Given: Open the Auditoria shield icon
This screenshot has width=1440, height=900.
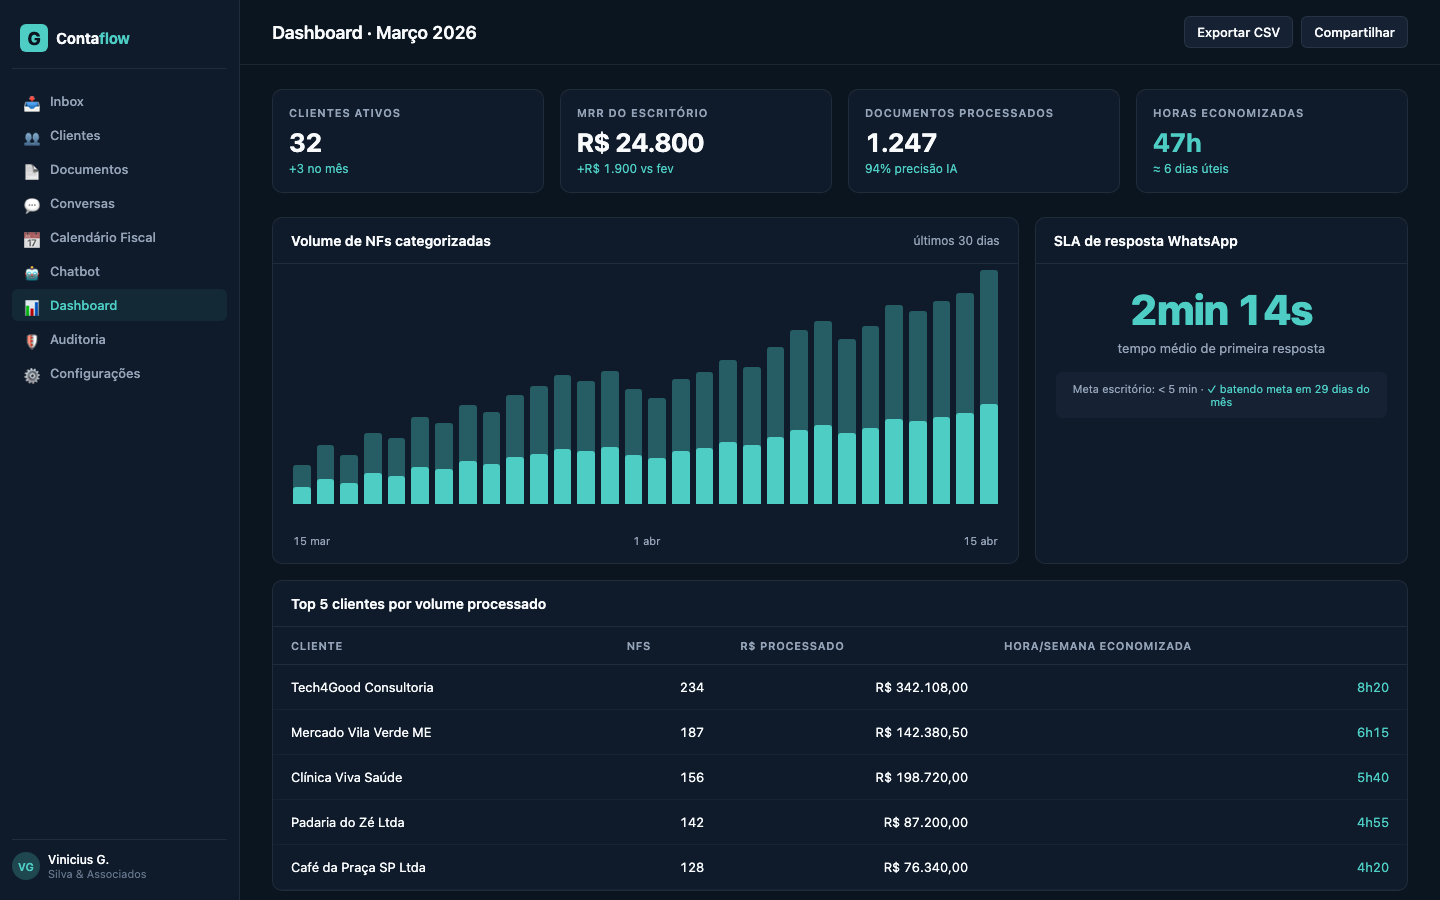Looking at the screenshot, I should (33, 339).
